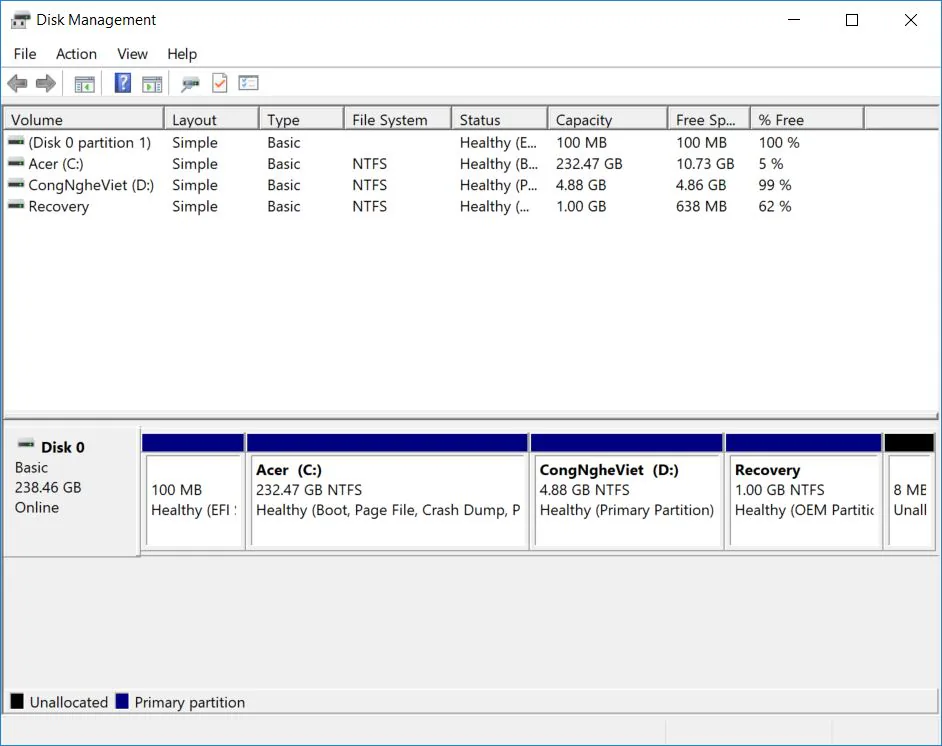Sort by the Volume column header
The width and height of the screenshot is (942, 746).
click(x=84, y=120)
